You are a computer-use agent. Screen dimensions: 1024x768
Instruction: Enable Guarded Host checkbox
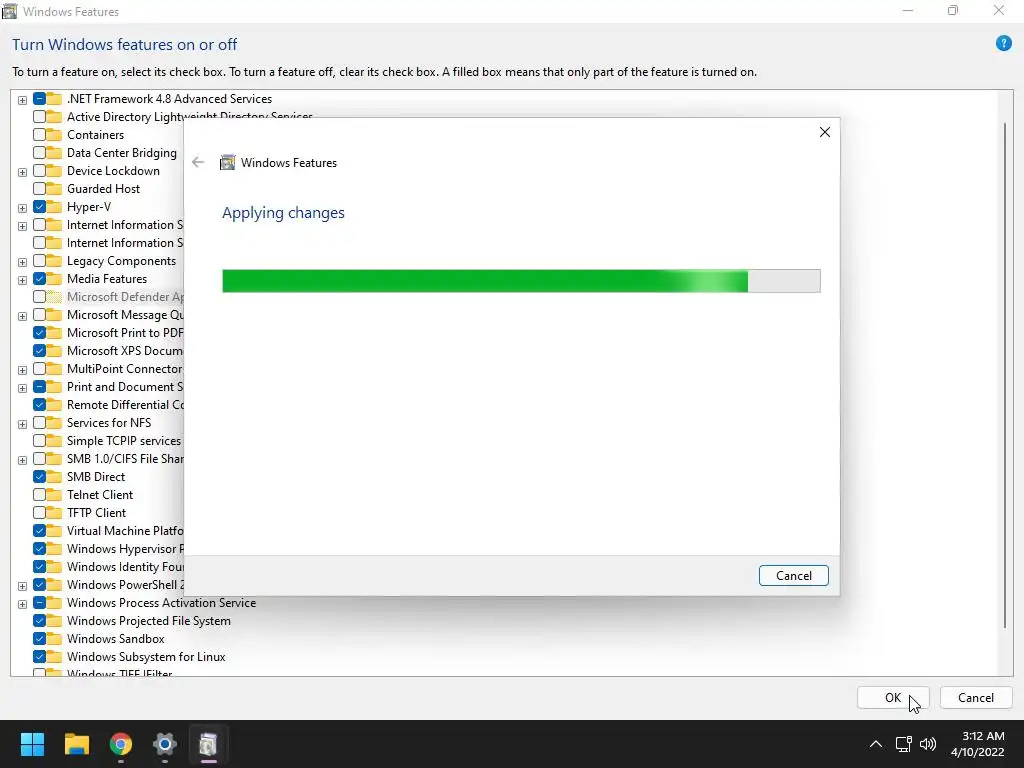39,189
